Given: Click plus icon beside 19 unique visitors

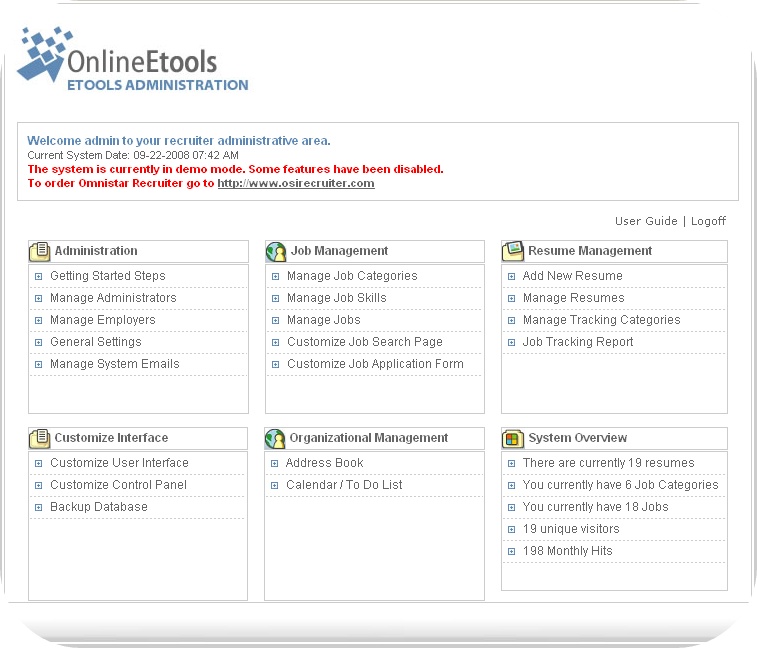Looking at the screenshot, I should [511, 530].
